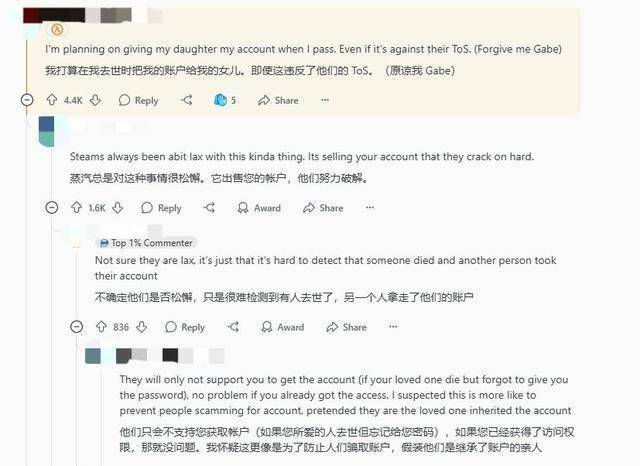Open crosspost icon on the 4.4K comment
Image resolution: width=640 pixels, height=466 pixels.
click(187, 100)
